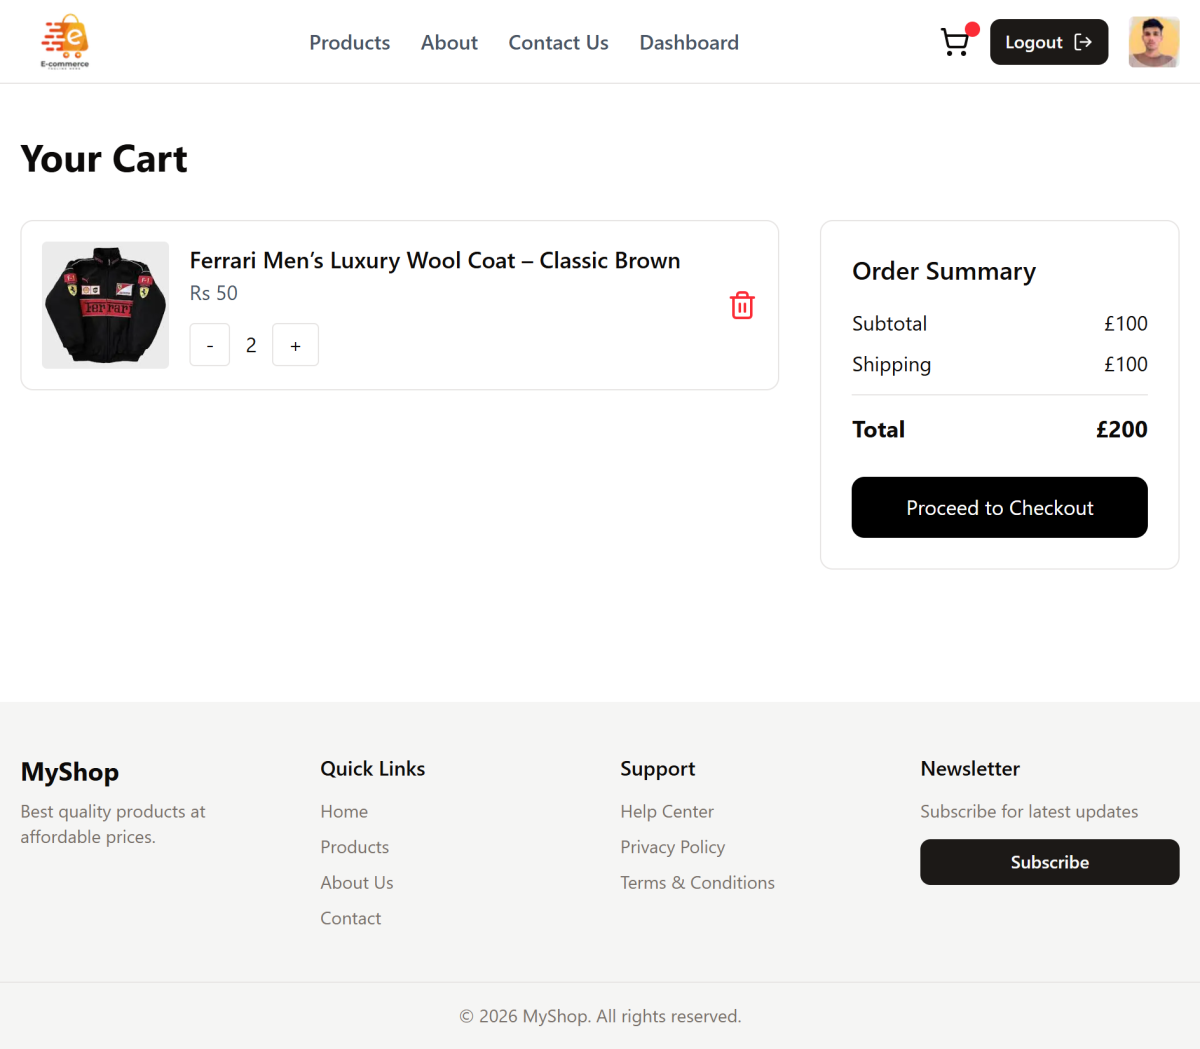The width and height of the screenshot is (1200, 1049).
Task: Open the shopping cart icon
Action: pyautogui.click(x=955, y=42)
